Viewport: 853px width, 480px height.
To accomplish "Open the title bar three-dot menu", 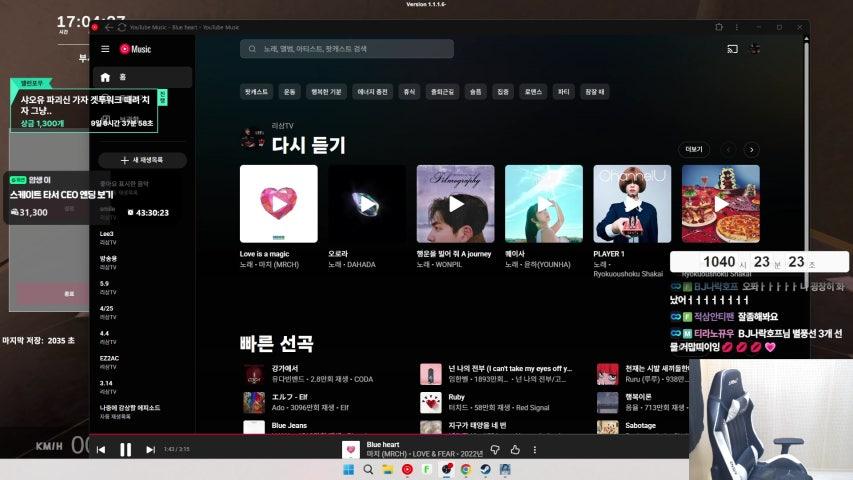I will [737, 27].
